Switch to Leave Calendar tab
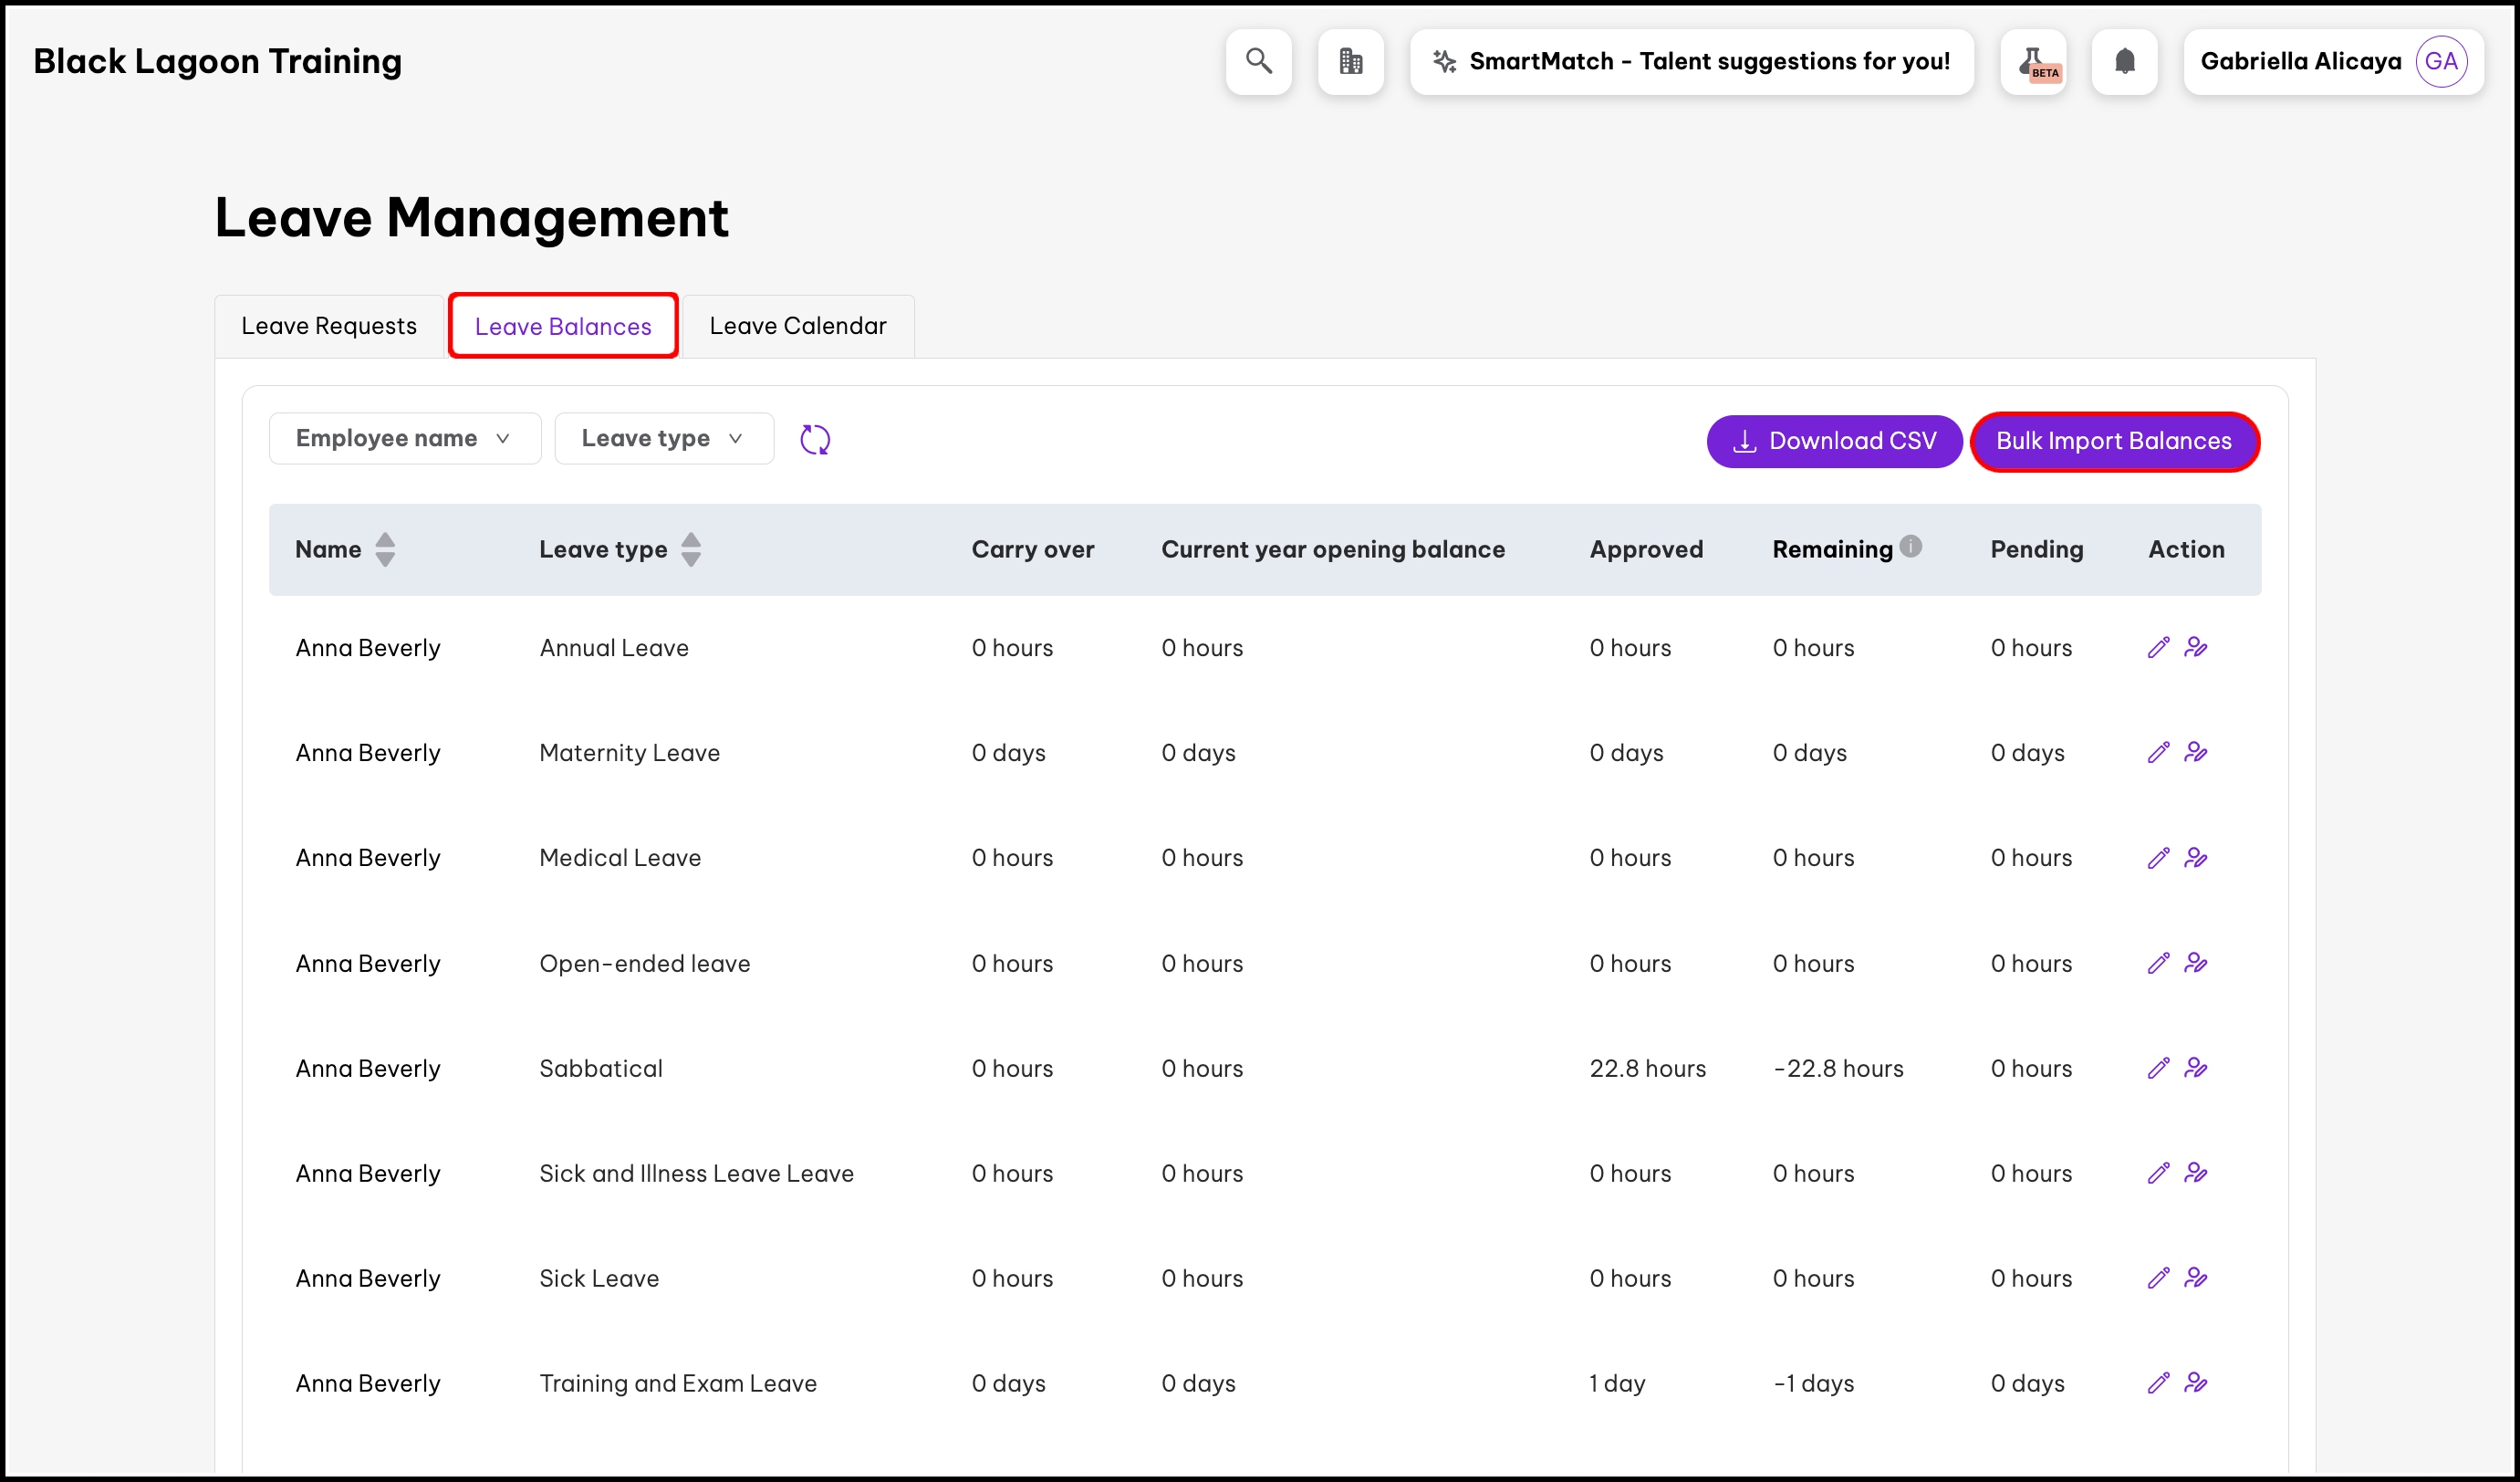The width and height of the screenshot is (2520, 1482). pos(797,326)
